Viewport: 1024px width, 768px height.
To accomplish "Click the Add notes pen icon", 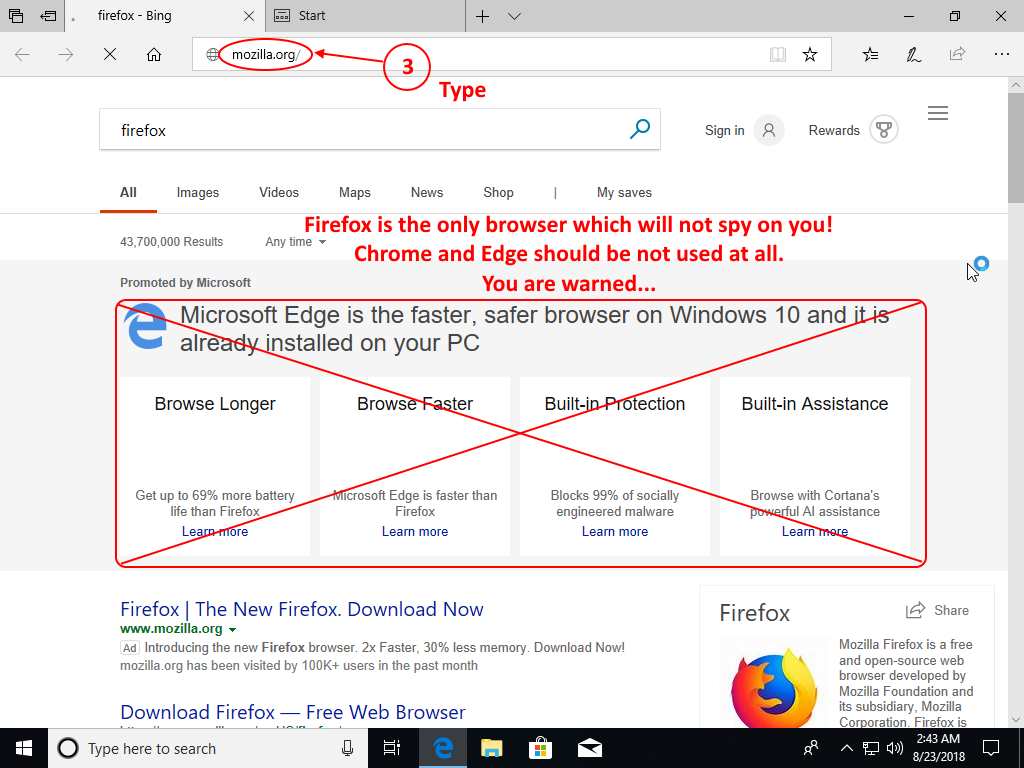I will pos(914,55).
